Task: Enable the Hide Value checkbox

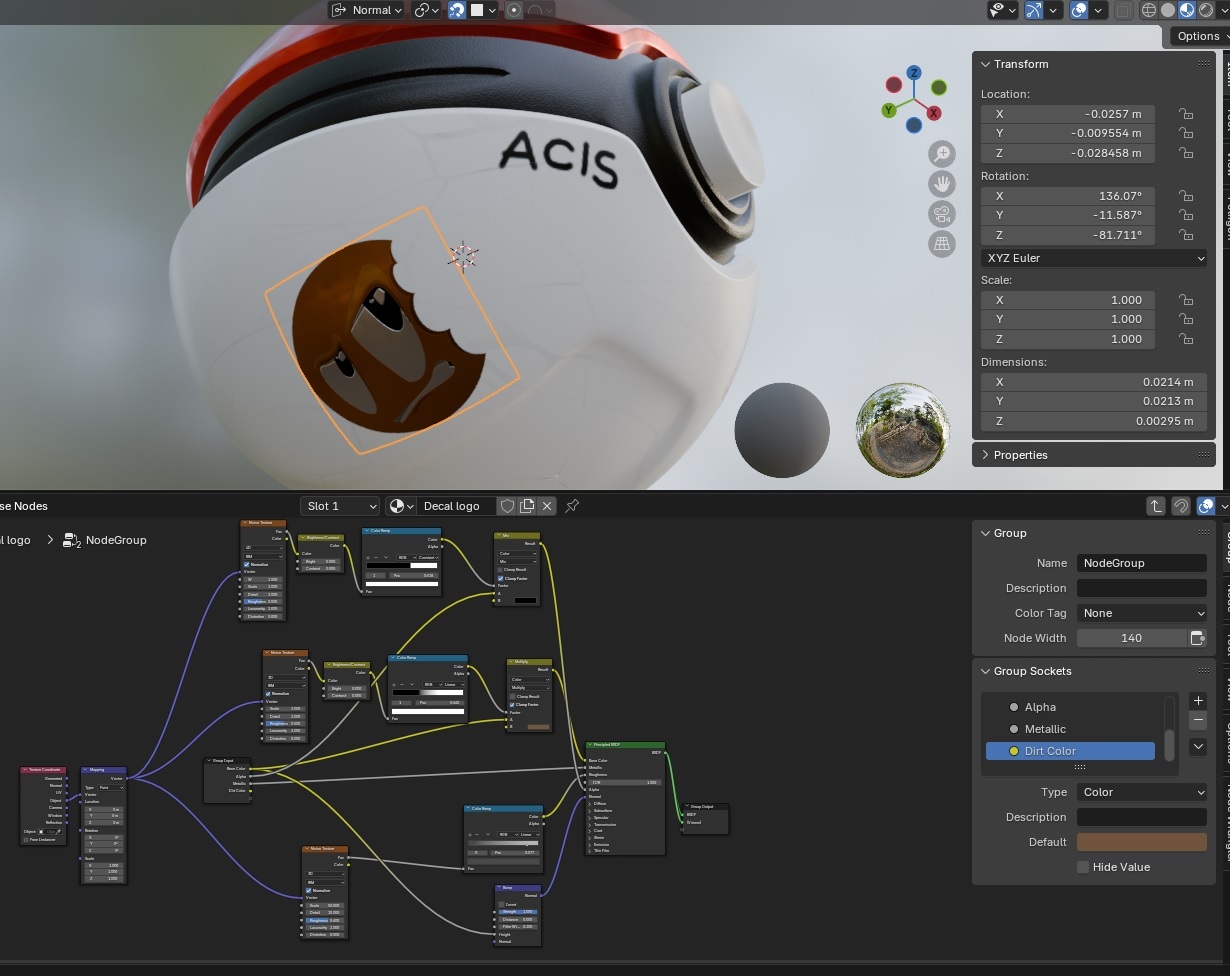Action: pyautogui.click(x=1083, y=867)
